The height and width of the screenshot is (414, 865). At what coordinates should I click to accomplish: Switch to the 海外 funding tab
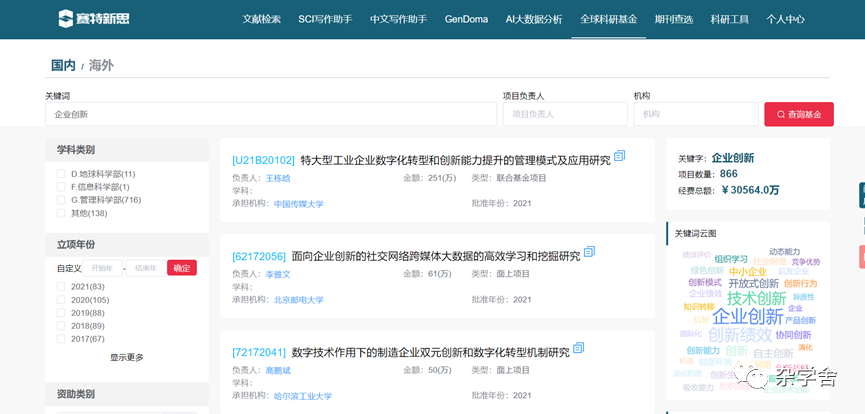click(x=101, y=65)
